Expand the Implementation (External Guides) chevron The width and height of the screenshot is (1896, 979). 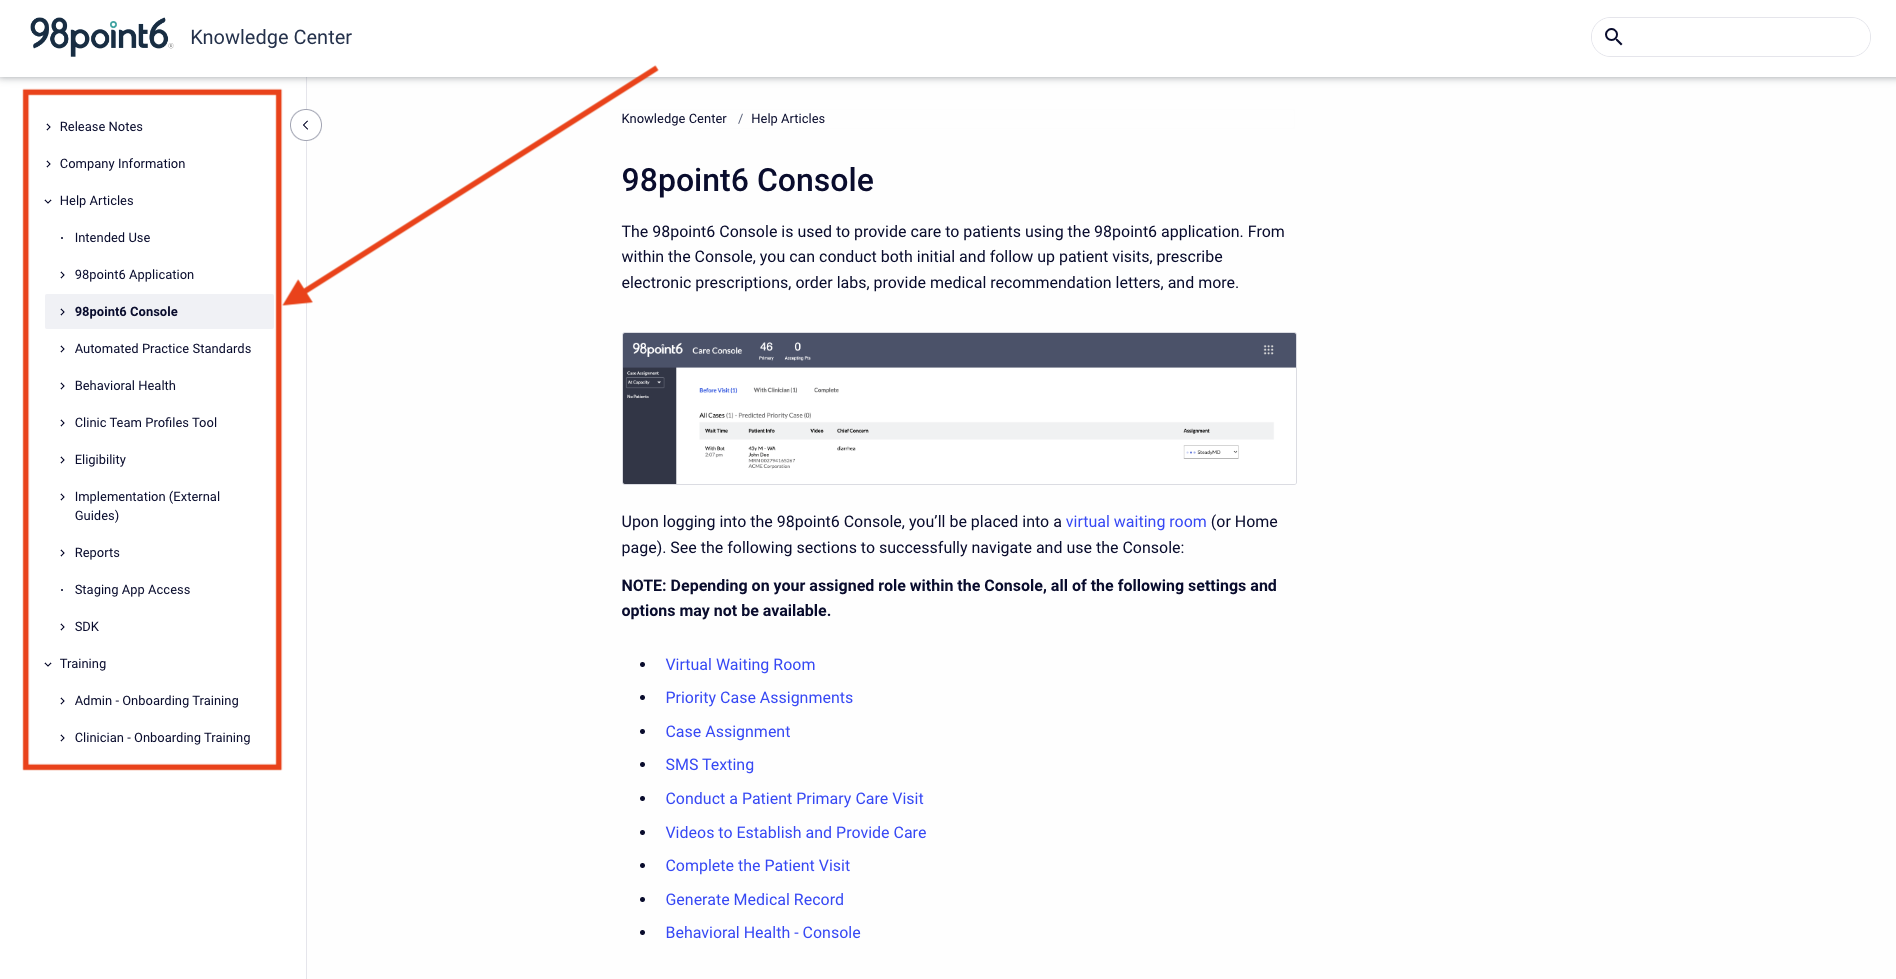point(63,497)
